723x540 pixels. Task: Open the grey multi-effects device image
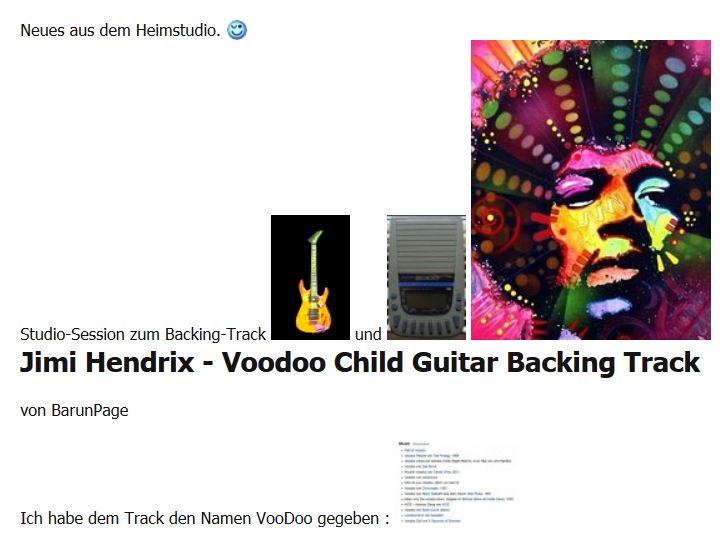(x=427, y=277)
